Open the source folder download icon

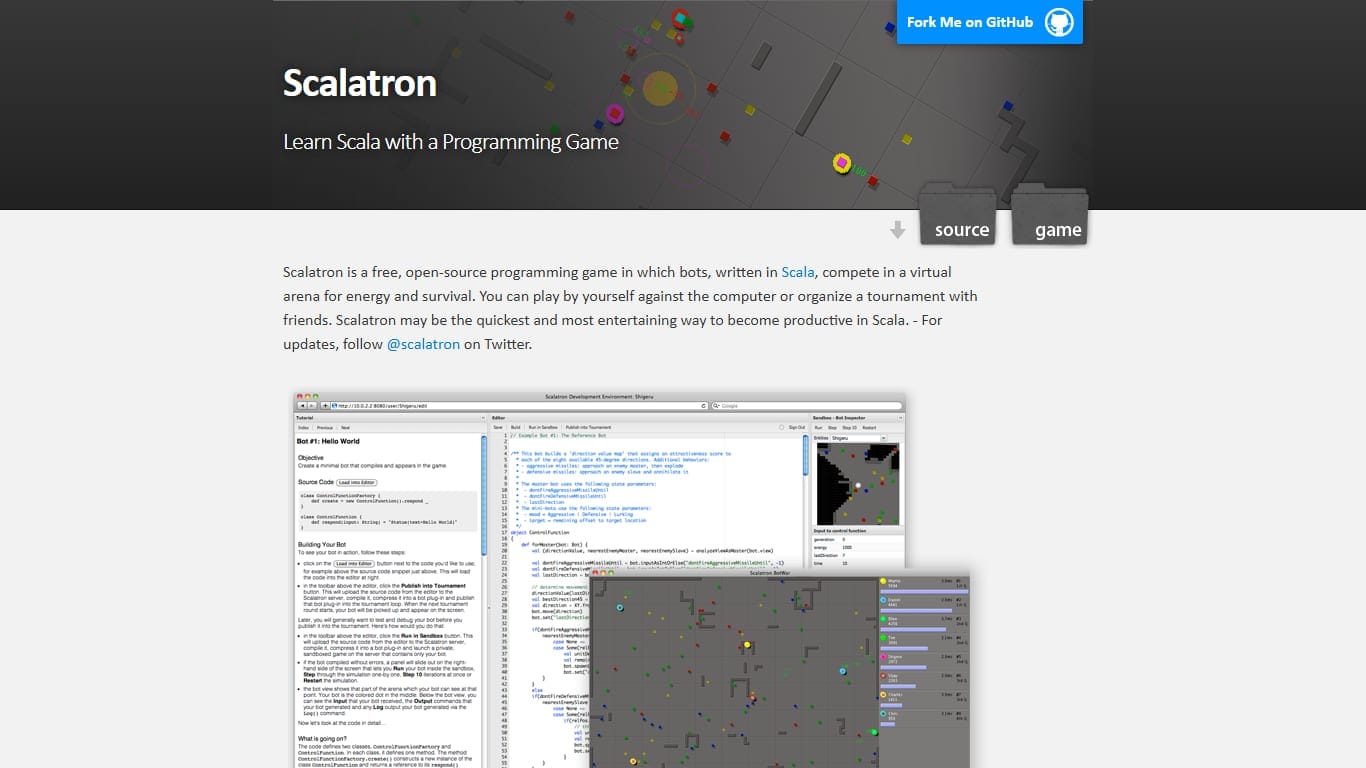[957, 213]
